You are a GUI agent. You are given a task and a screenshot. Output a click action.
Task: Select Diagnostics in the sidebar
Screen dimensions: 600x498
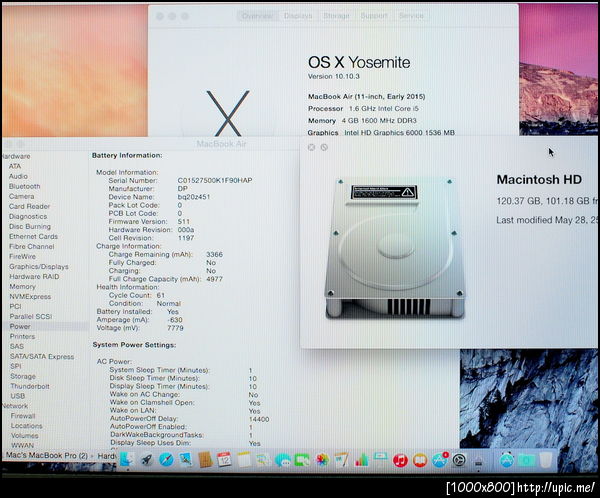click(28, 216)
